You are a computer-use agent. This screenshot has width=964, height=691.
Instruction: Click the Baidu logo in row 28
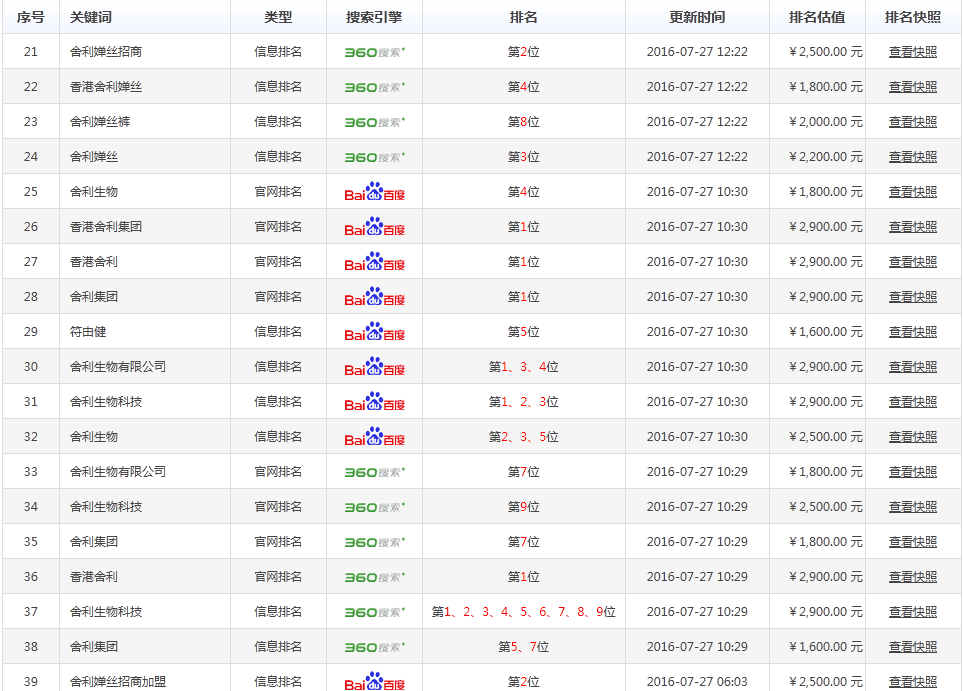coord(374,297)
